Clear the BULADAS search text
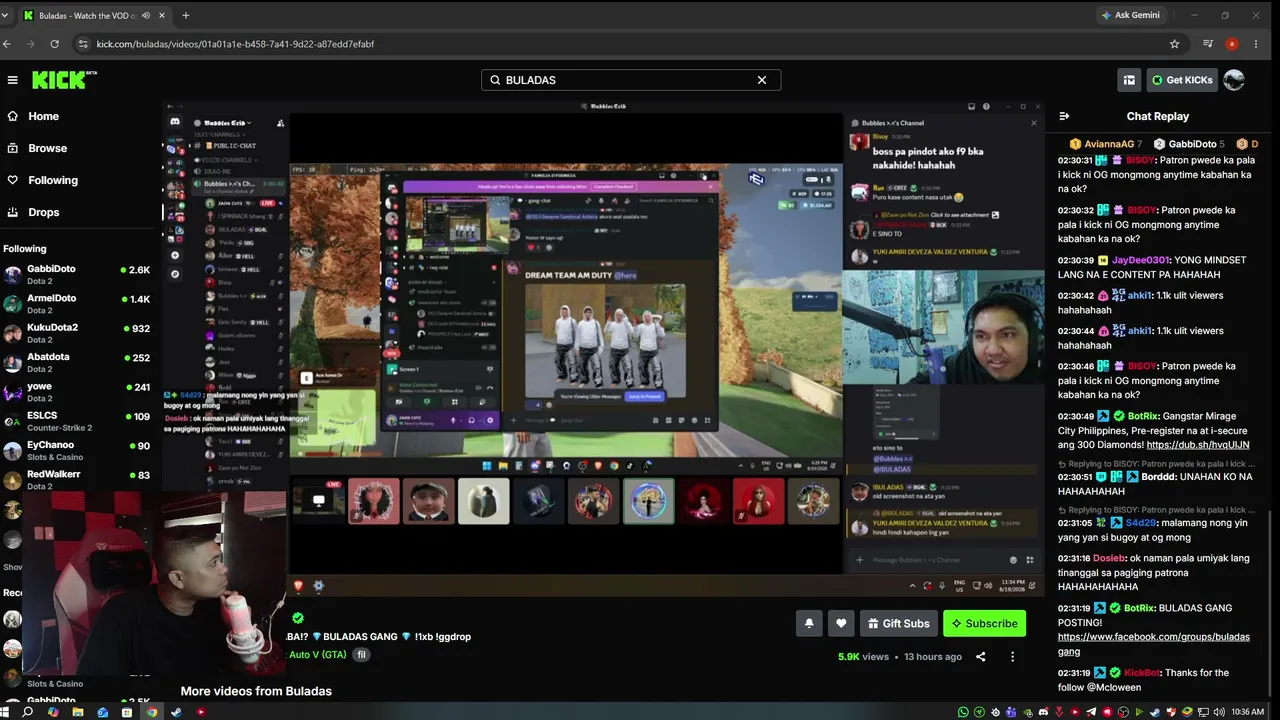The image size is (1280, 720). (762, 80)
